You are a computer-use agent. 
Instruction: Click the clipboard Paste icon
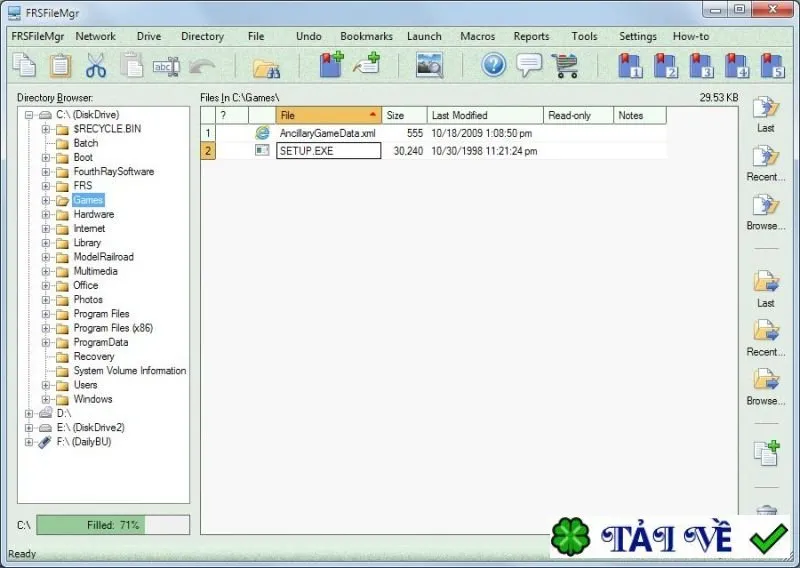(x=60, y=65)
